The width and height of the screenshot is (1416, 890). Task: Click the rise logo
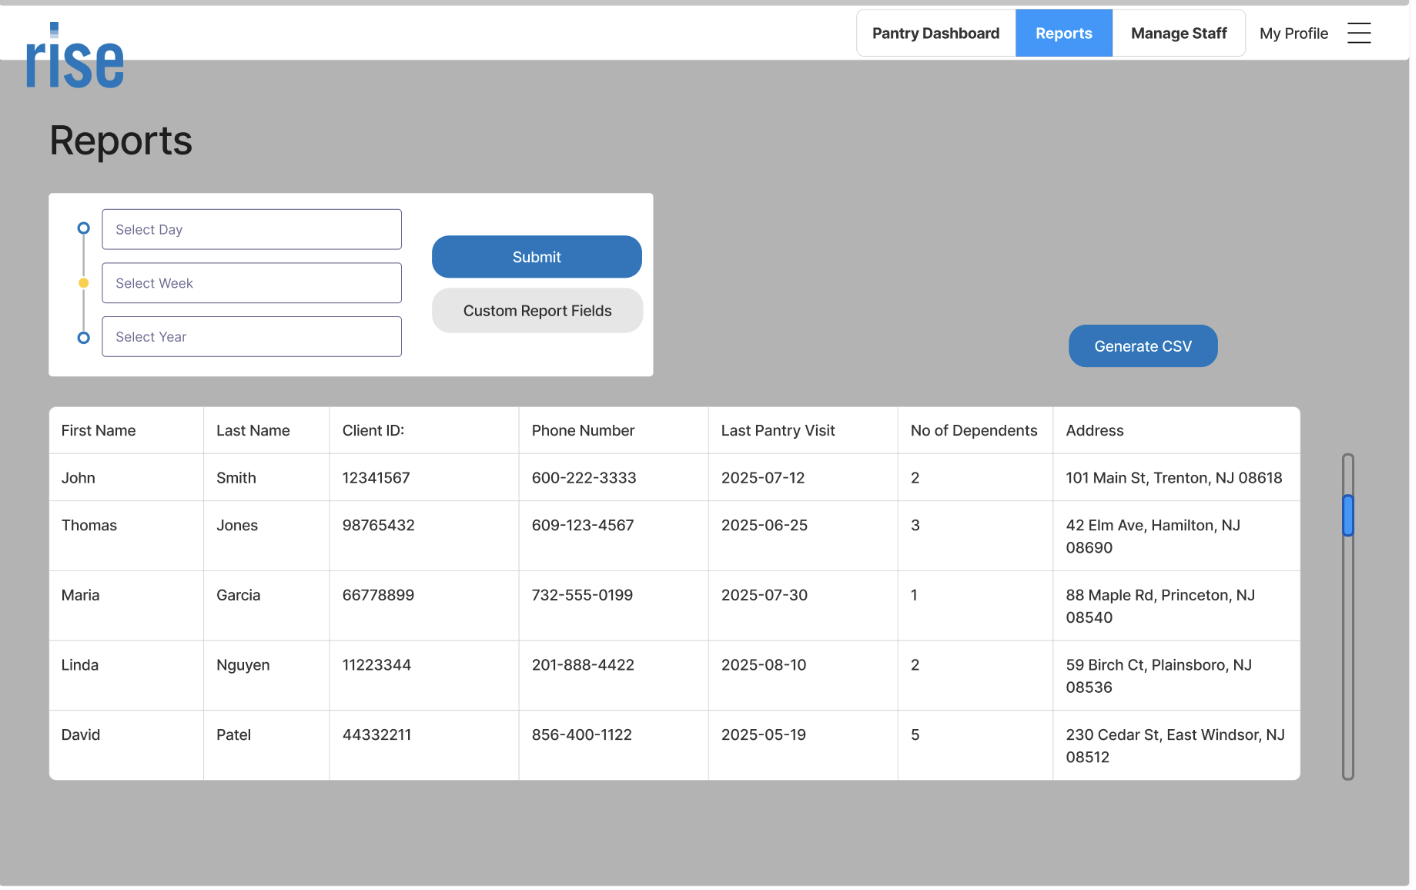click(x=75, y=57)
